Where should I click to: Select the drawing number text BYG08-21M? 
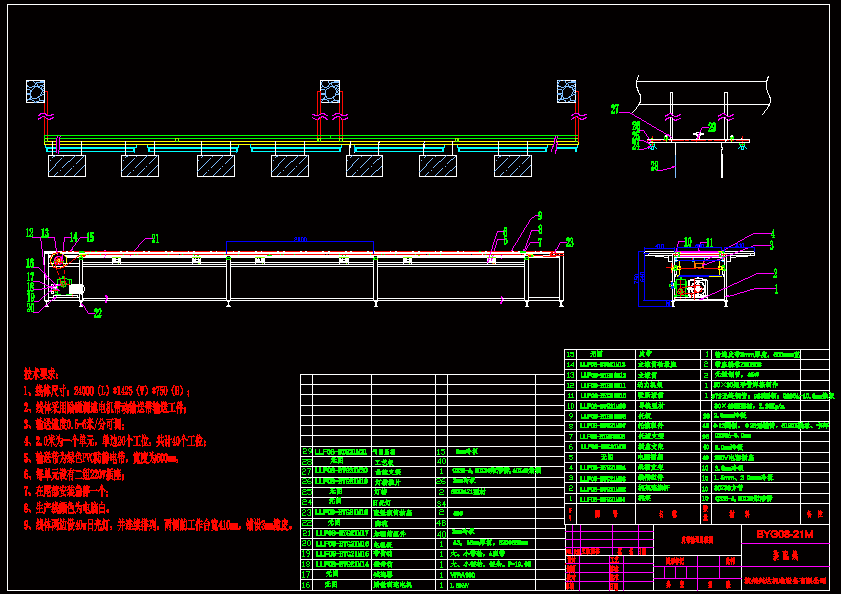point(785,534)
